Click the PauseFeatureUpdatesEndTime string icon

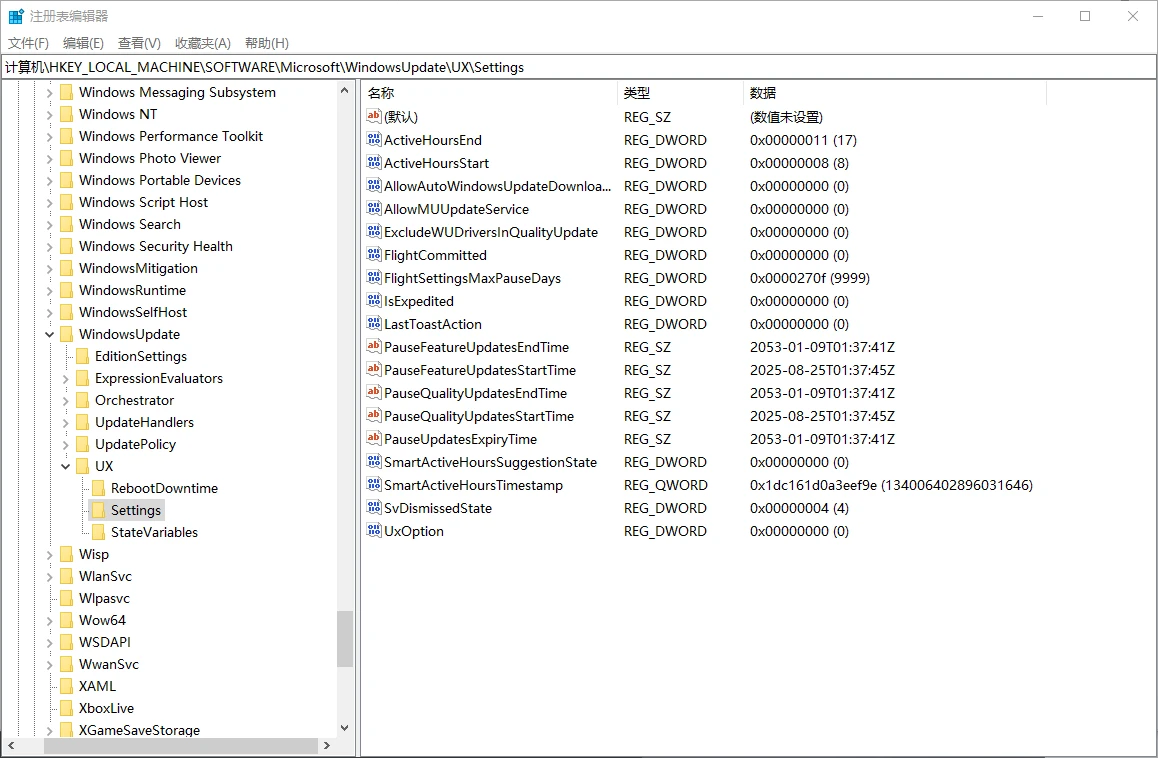pyautogui.click(x=374, y=346)
